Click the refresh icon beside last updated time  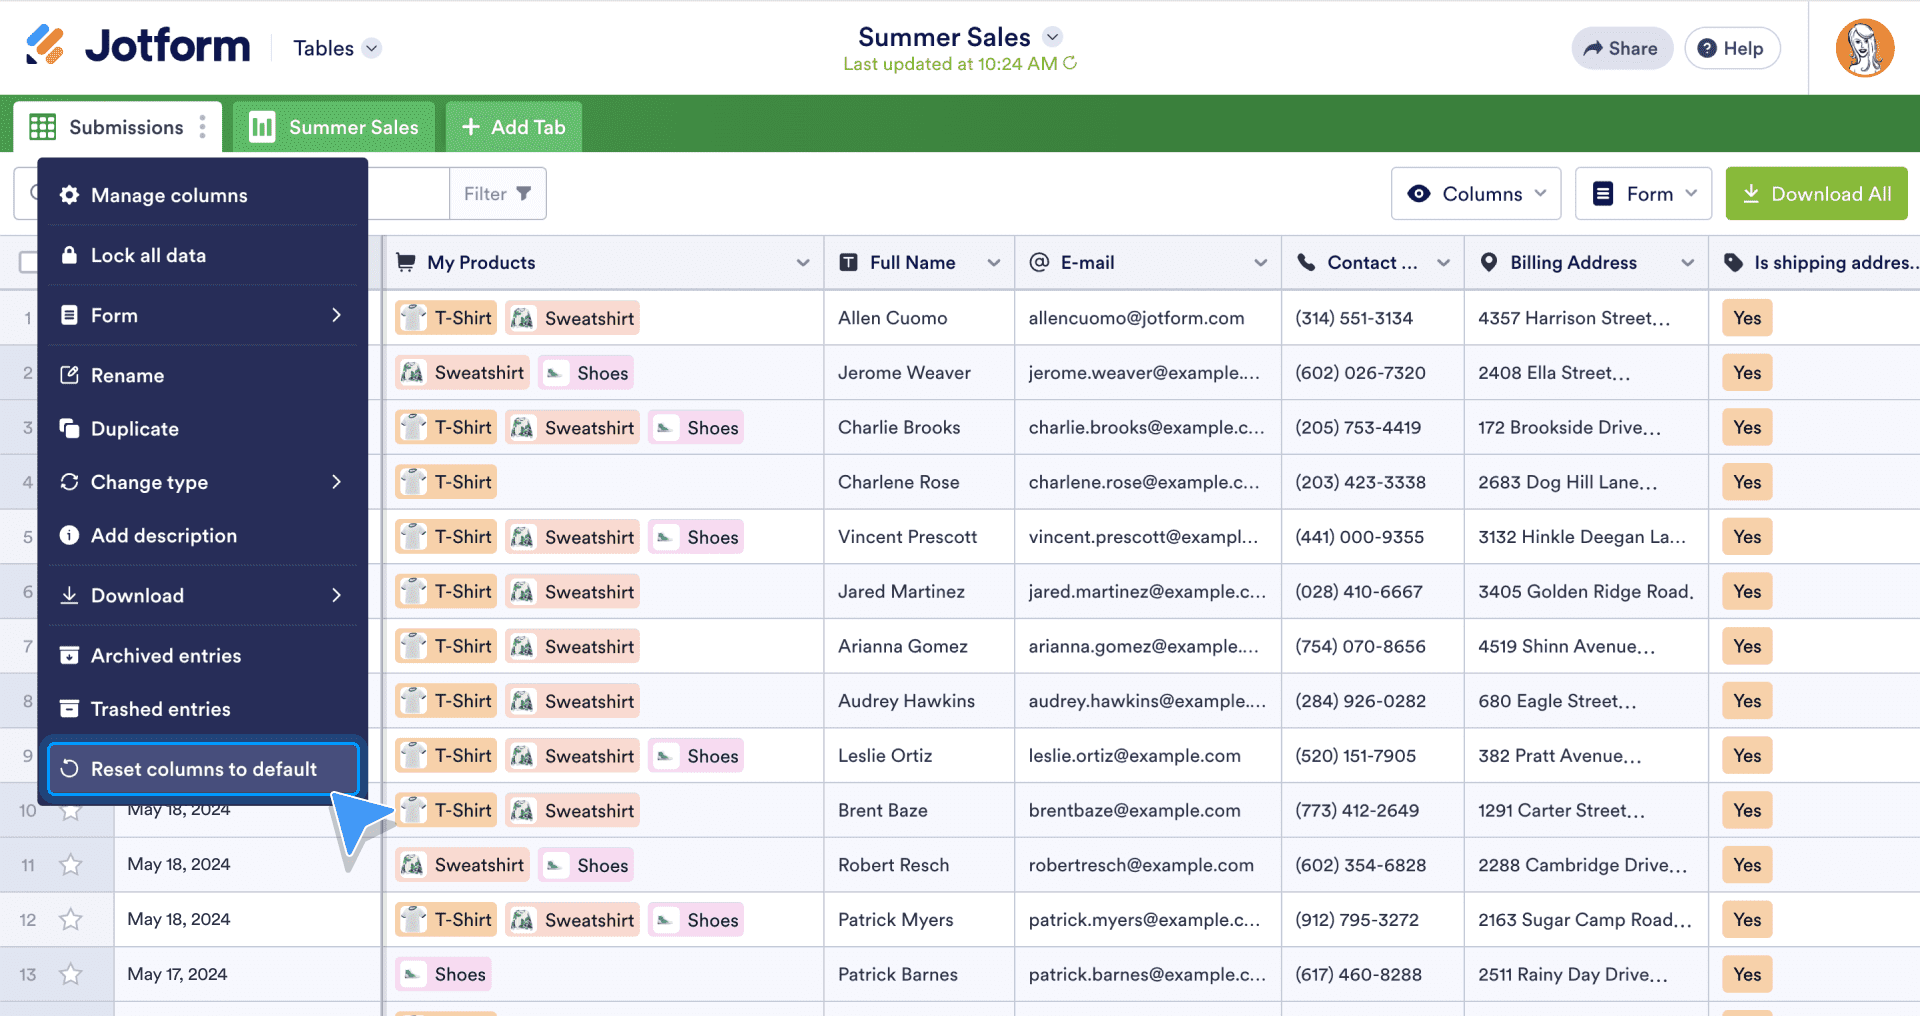(1070, 63)
